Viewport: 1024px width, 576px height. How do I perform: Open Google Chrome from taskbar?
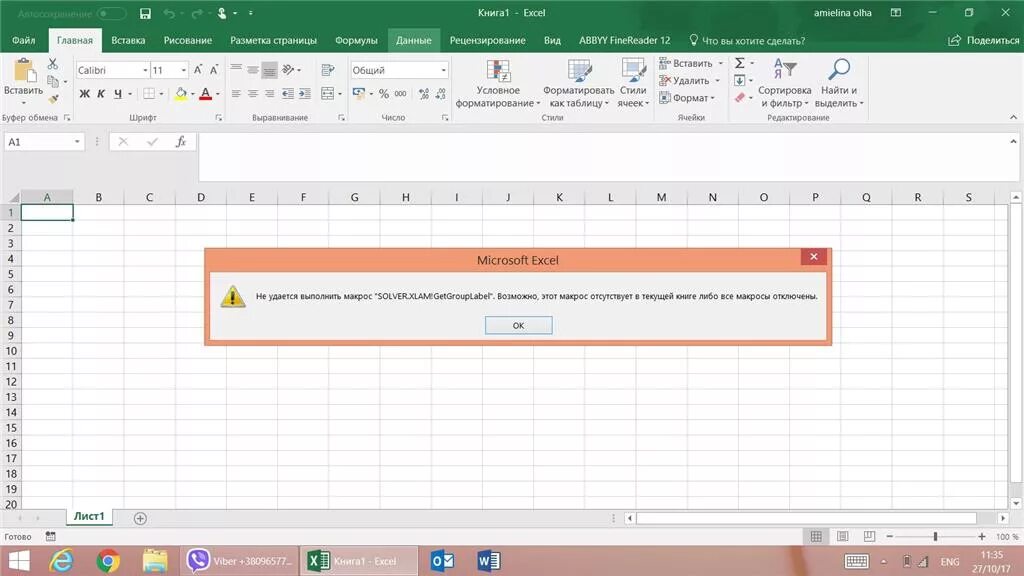coord(108,561)
